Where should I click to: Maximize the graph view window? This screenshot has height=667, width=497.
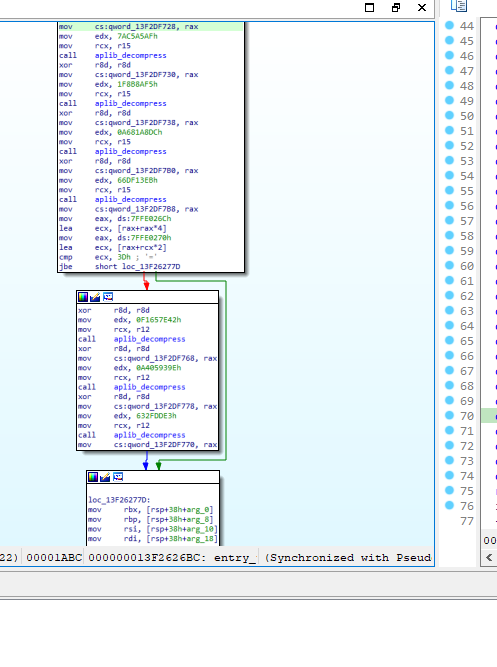[369, 8]
